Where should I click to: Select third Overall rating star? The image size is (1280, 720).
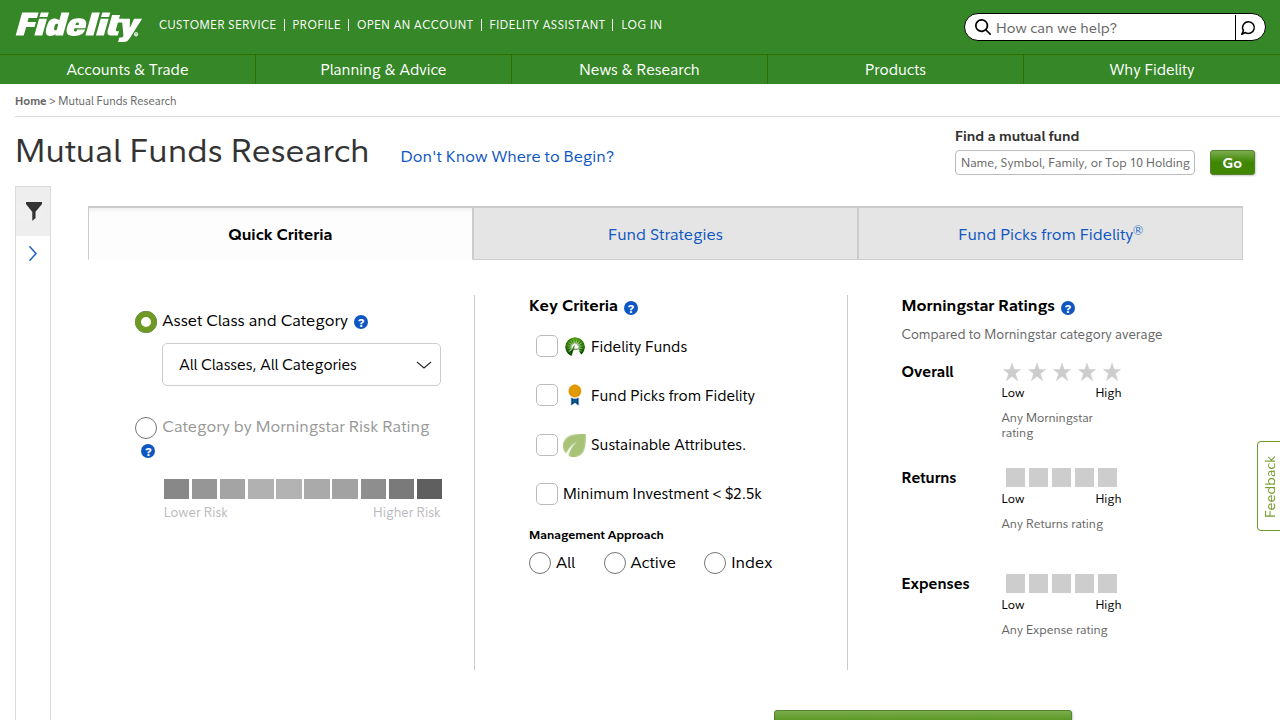1062,372
